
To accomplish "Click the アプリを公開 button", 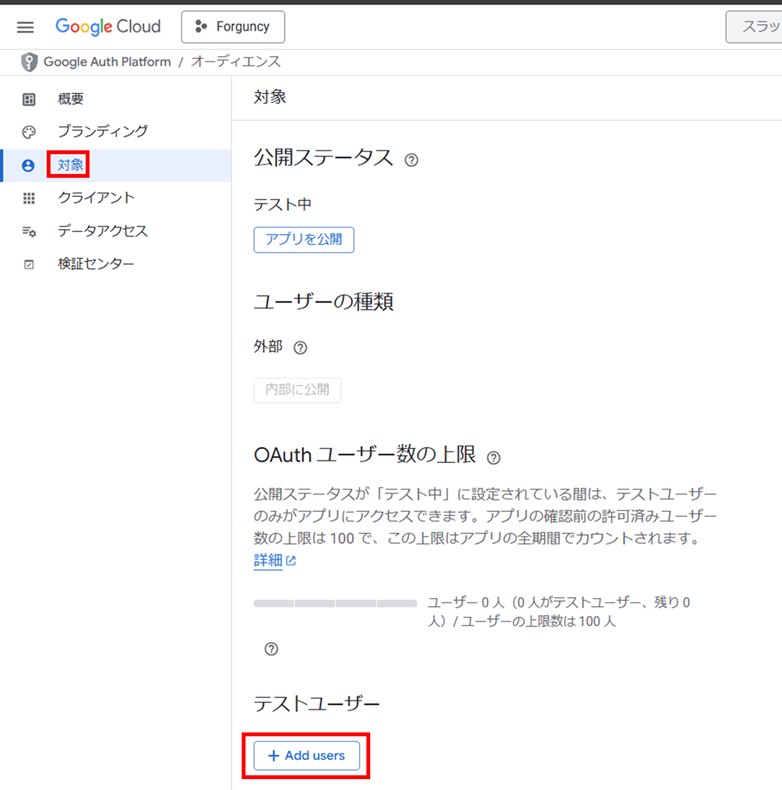I will tap(304, 239).
